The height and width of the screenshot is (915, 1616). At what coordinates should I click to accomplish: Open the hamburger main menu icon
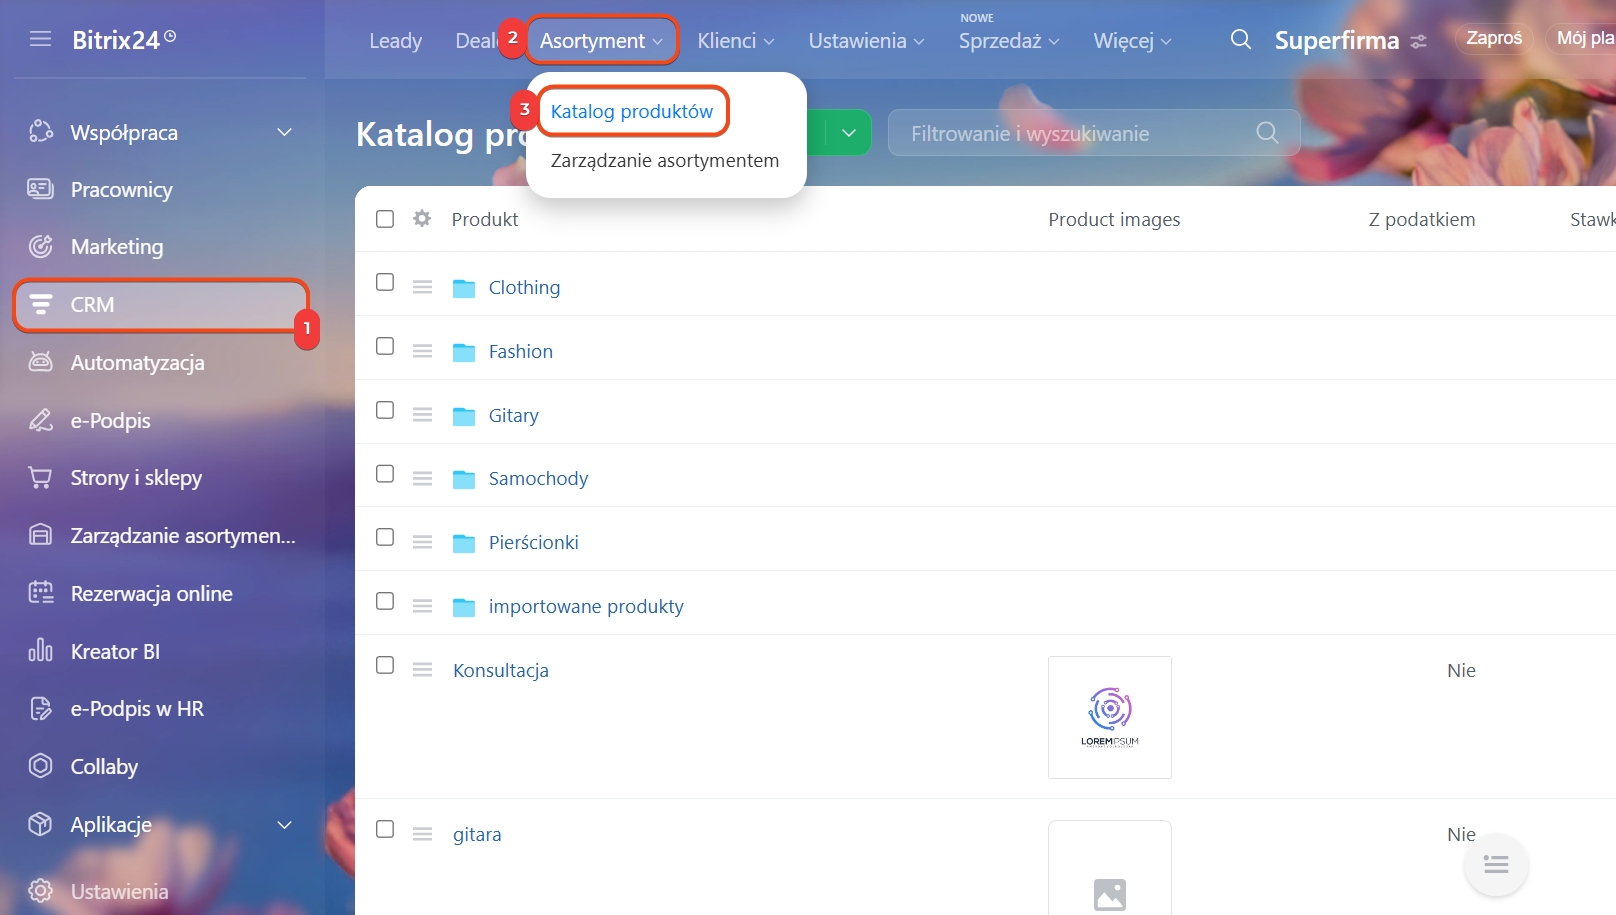[x=40, y=39]
